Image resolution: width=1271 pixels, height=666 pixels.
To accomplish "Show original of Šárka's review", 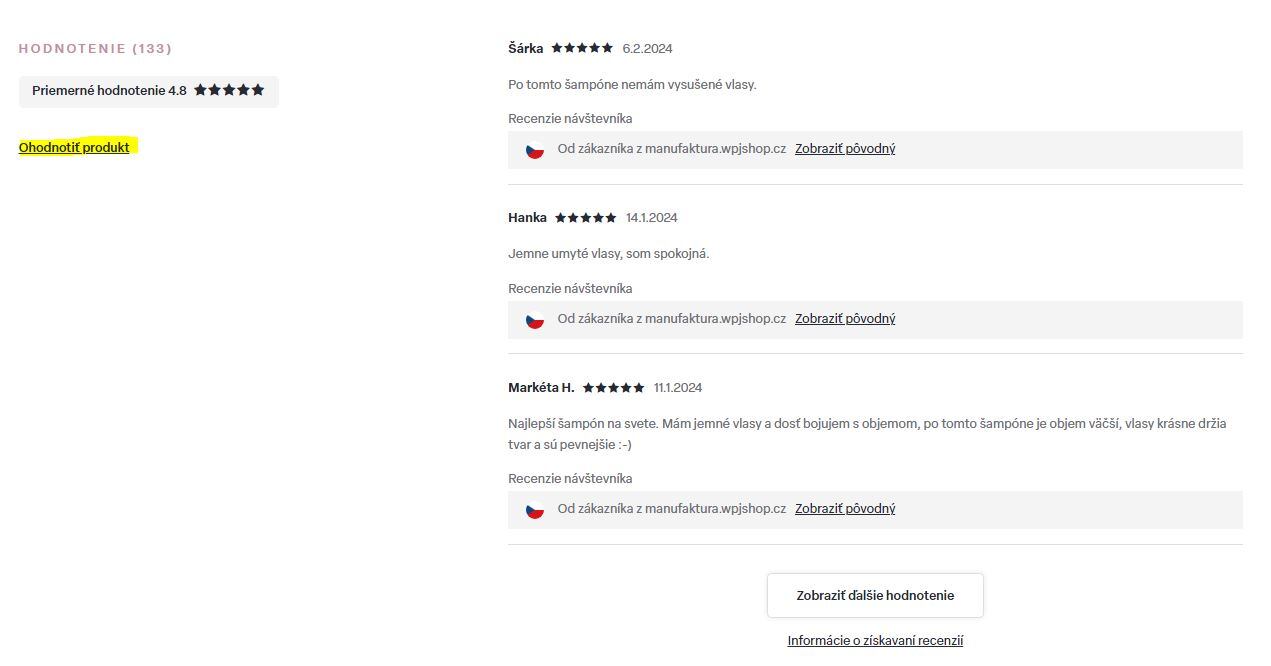I will coord(845,149).
